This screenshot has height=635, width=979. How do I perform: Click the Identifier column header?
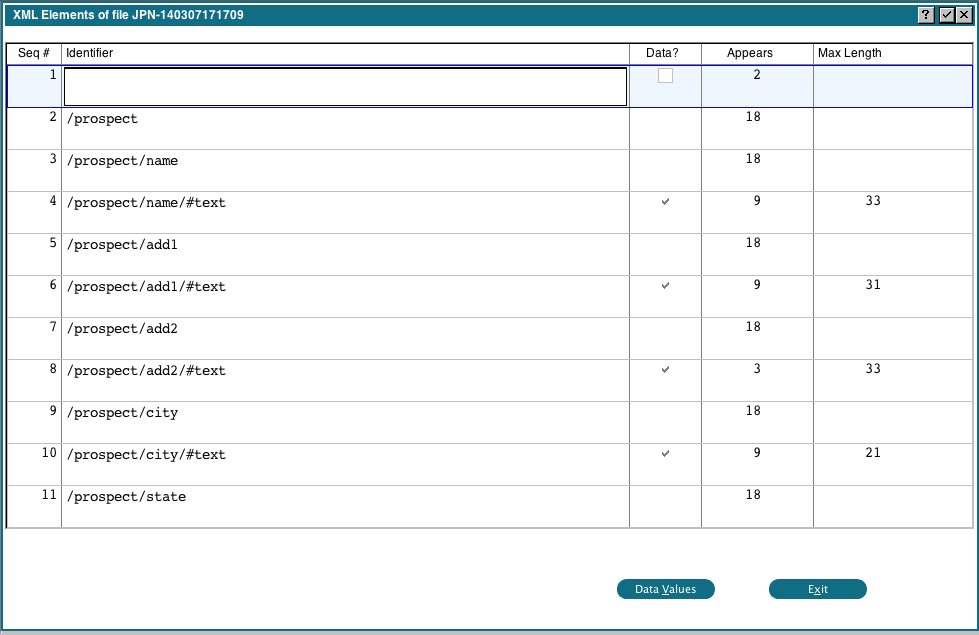[345, 53]
